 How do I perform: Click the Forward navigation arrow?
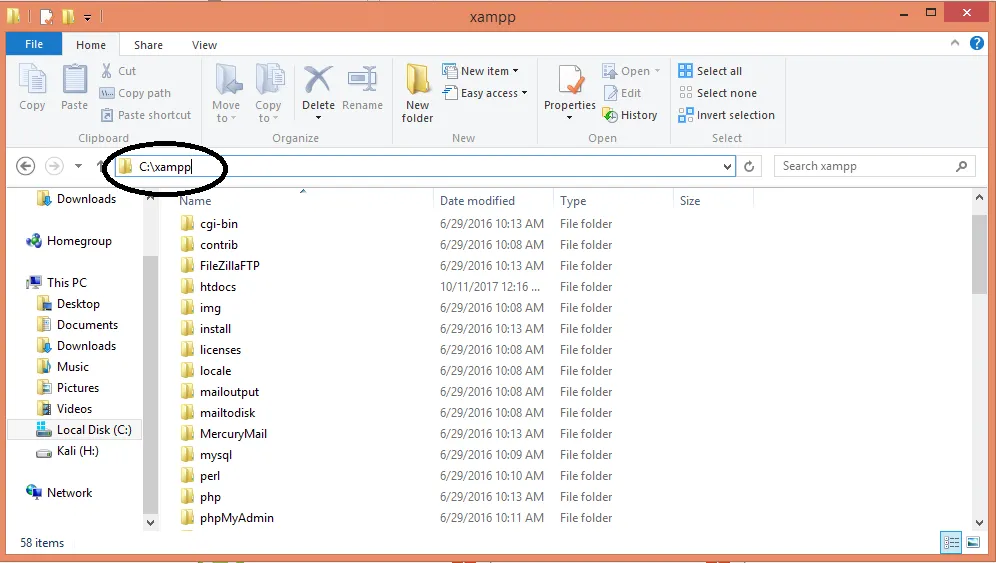pos(54,166)
